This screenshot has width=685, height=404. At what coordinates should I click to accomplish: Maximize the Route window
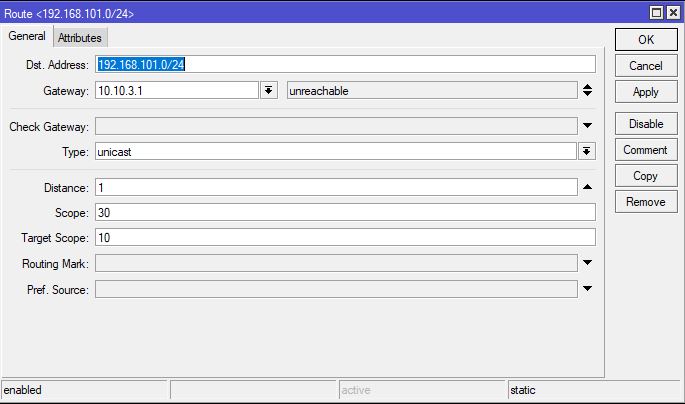pos(656,13)
